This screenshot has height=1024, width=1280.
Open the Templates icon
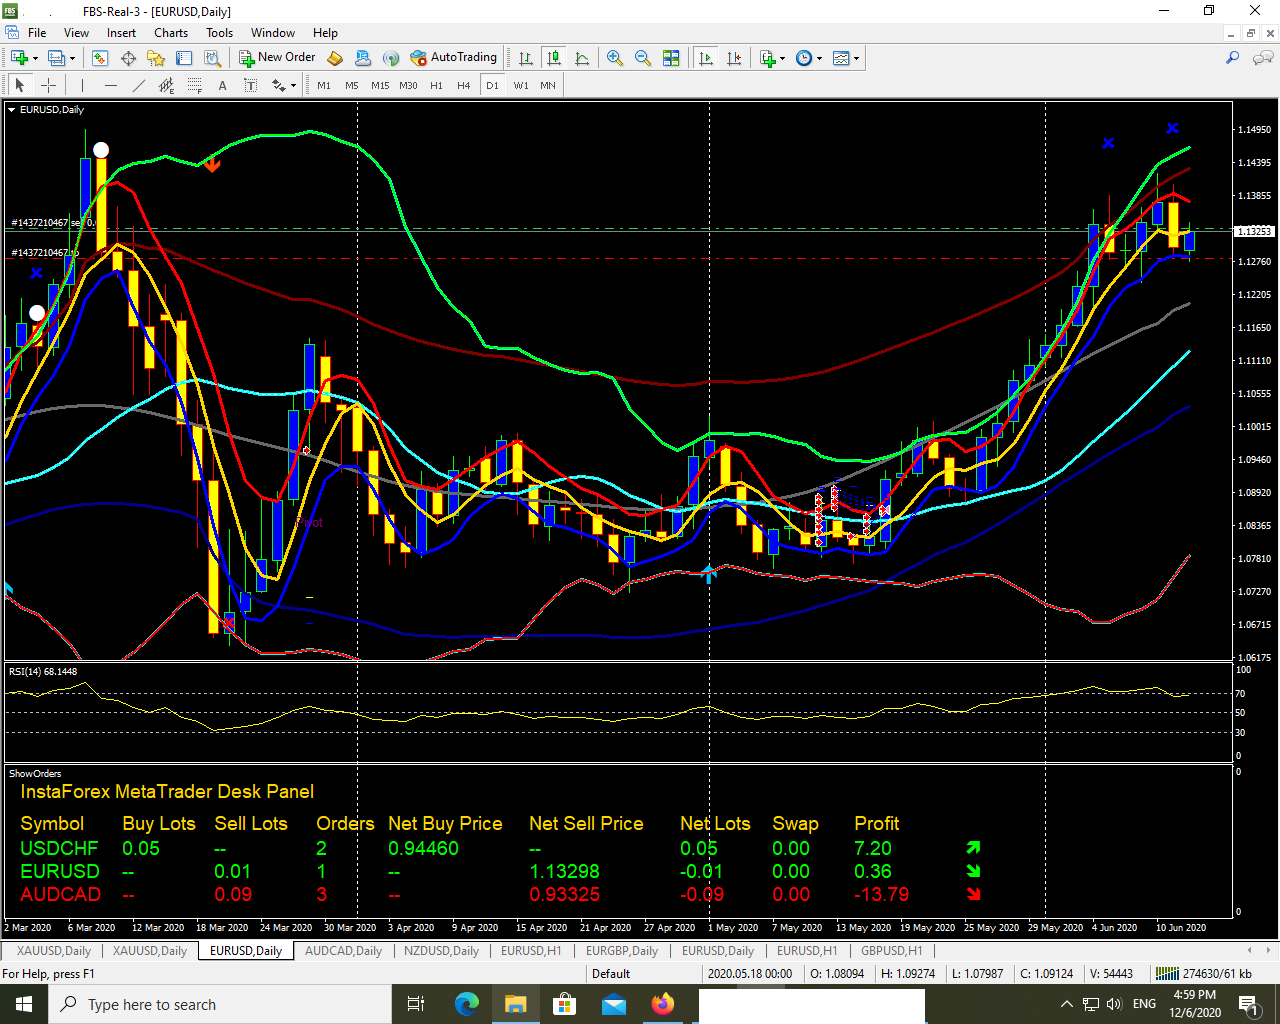(x=841, y=58)
